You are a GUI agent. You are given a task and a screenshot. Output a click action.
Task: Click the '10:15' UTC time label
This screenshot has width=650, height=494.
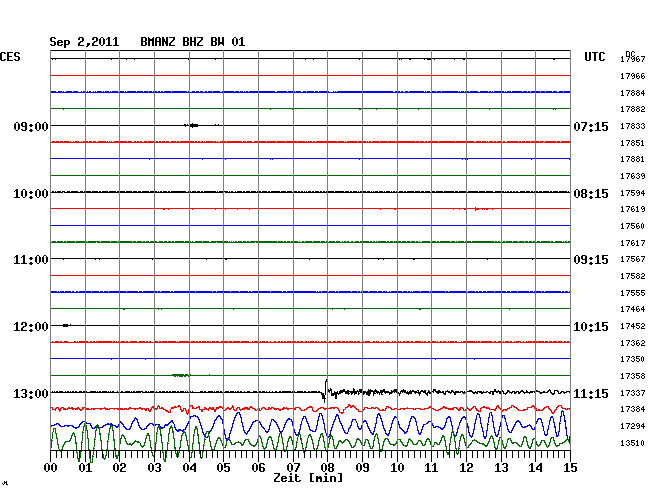click(591, 327)
